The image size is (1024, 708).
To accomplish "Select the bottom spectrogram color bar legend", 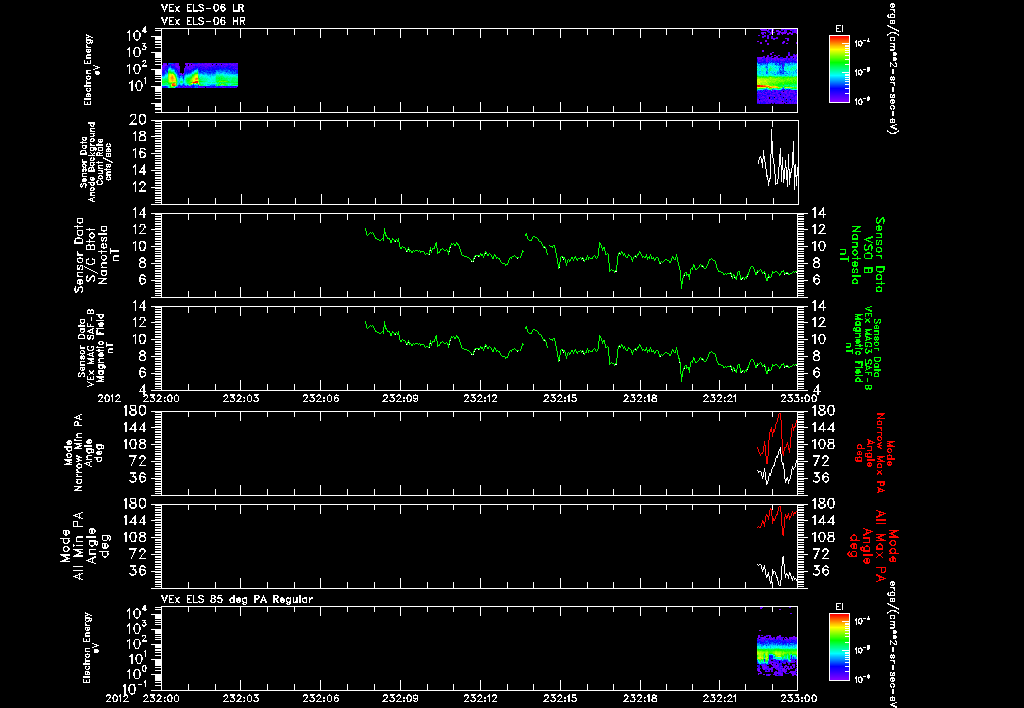I will [x=839, y=647].
